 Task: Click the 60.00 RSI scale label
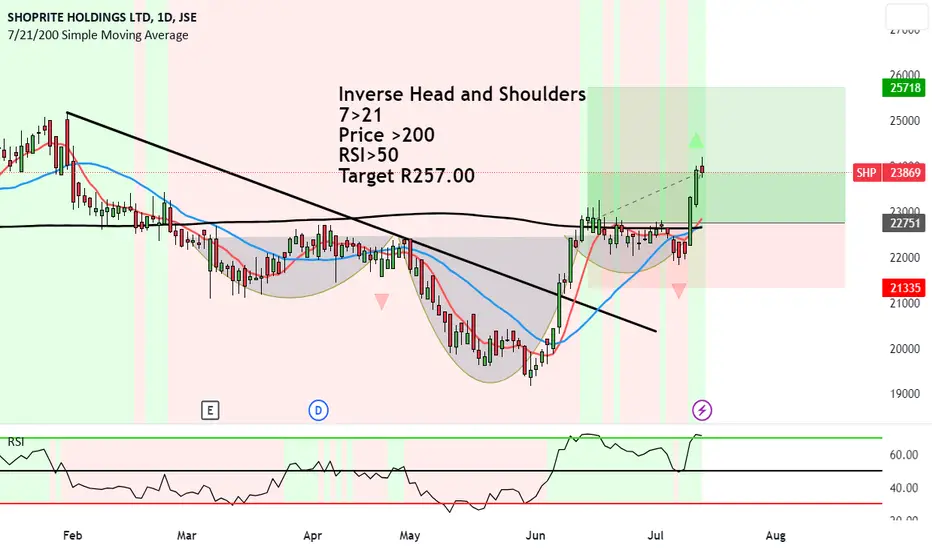pyautogui.click(x=903, y=455)
